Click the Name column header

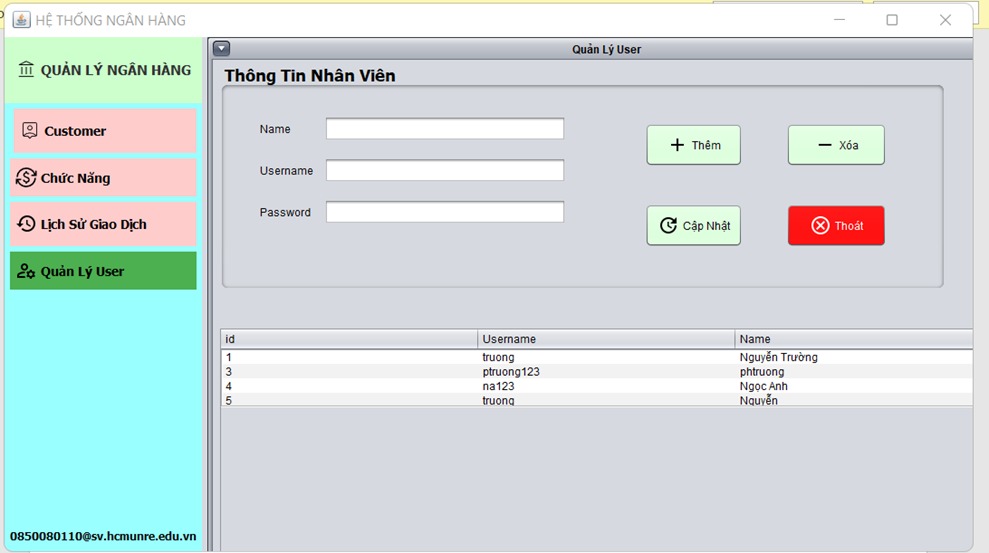point(853,339)
